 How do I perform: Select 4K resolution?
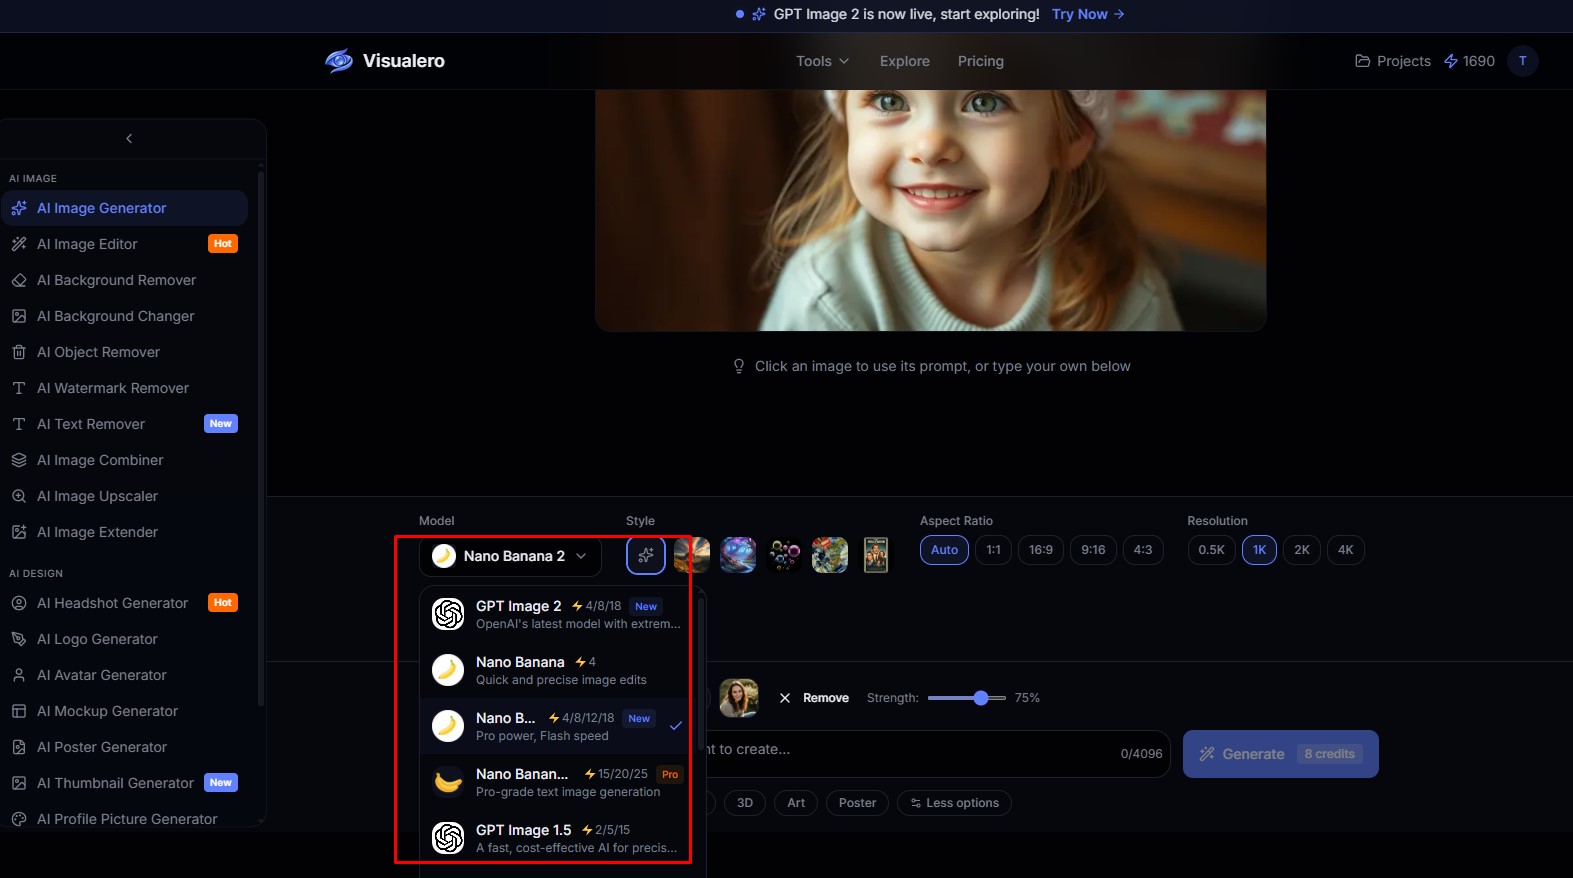[1345, 550]
